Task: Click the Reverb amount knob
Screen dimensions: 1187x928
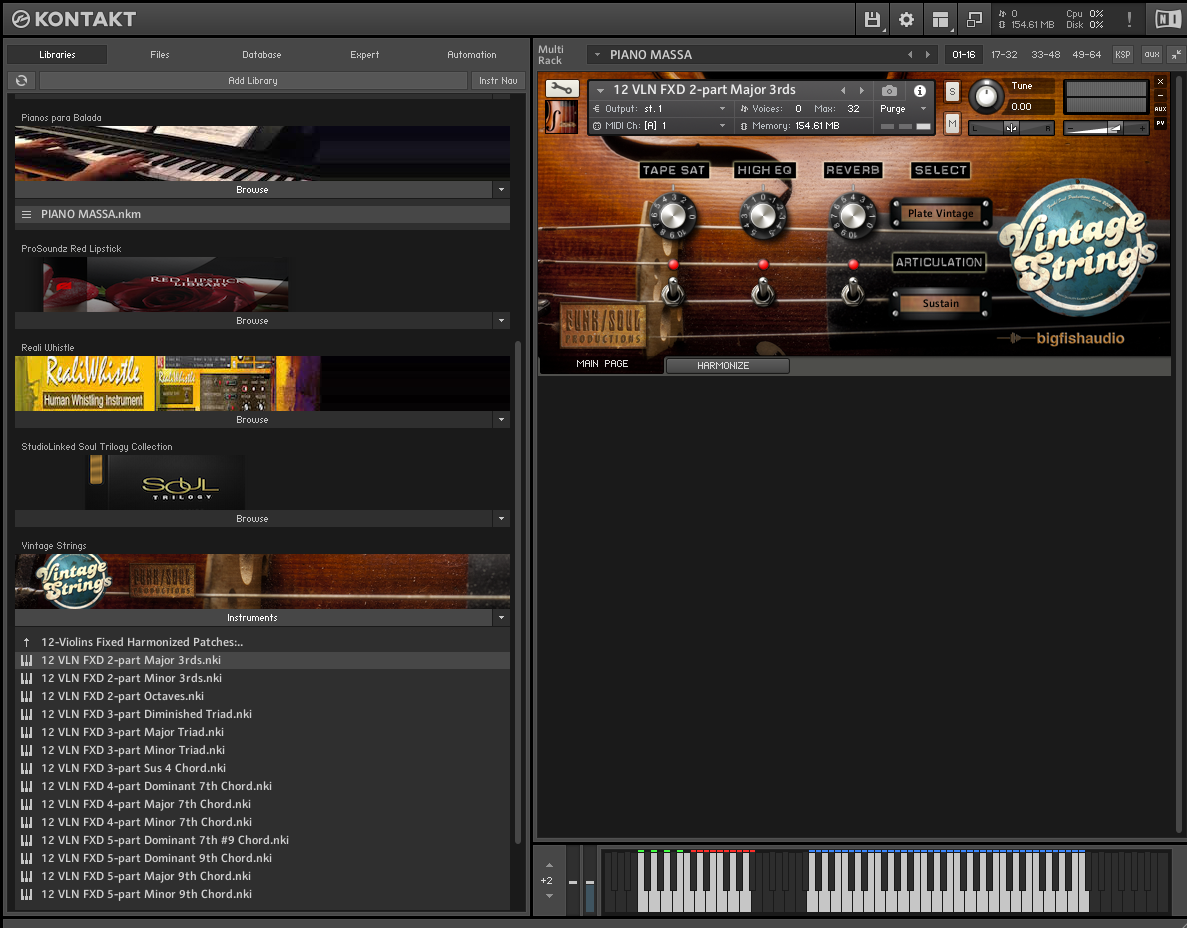Action: 852,216
